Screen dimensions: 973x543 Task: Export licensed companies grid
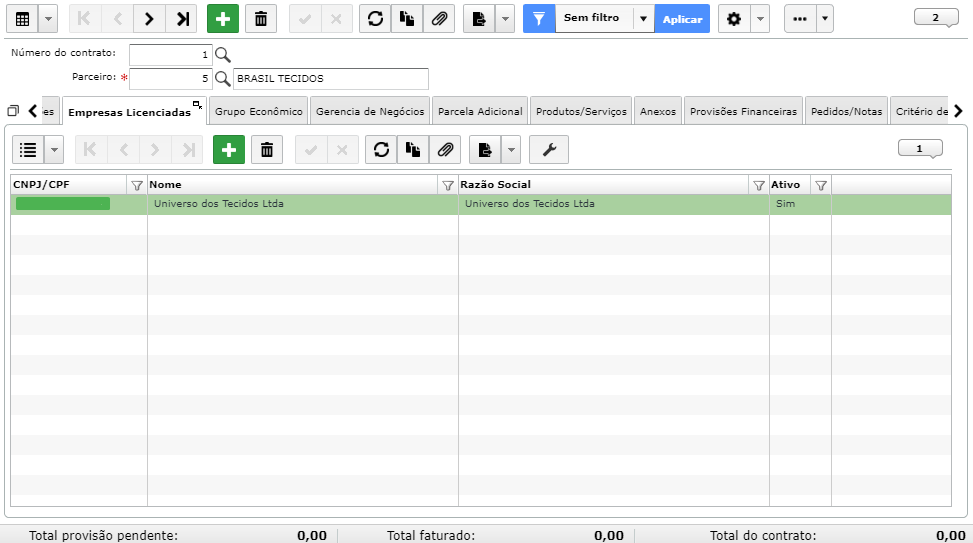click(485, 150)
